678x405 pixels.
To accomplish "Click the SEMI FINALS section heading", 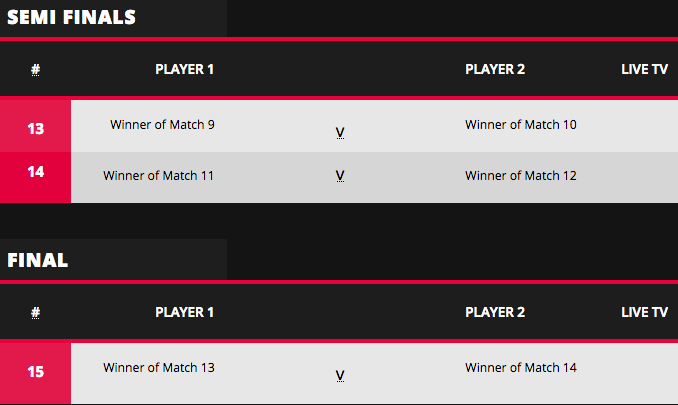I will point(71,17).
